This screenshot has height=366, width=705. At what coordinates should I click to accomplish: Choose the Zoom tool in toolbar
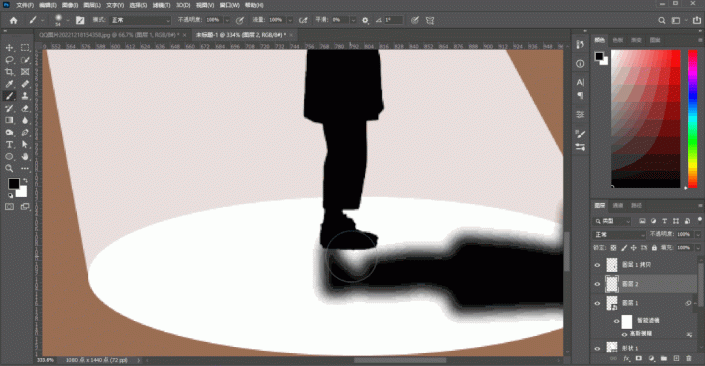point(9,168)
